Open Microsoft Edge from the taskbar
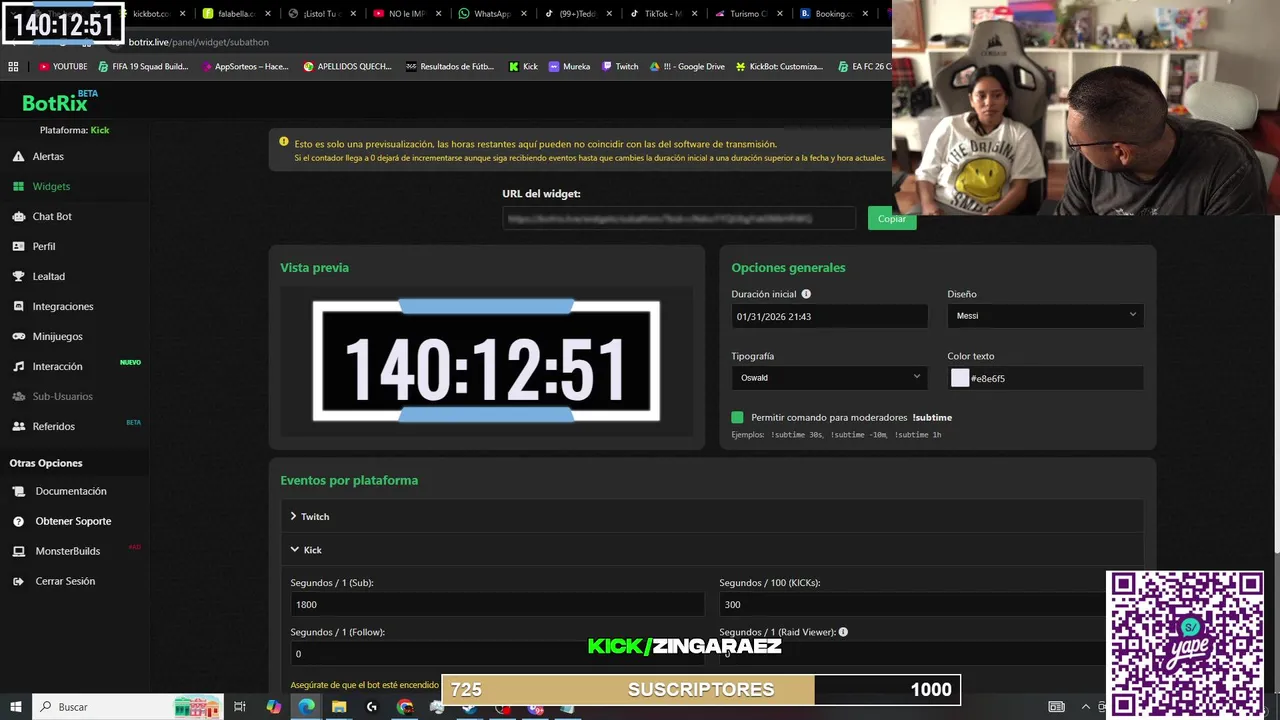Screen dimensions: 1280x720 click(x=306, y=707)
